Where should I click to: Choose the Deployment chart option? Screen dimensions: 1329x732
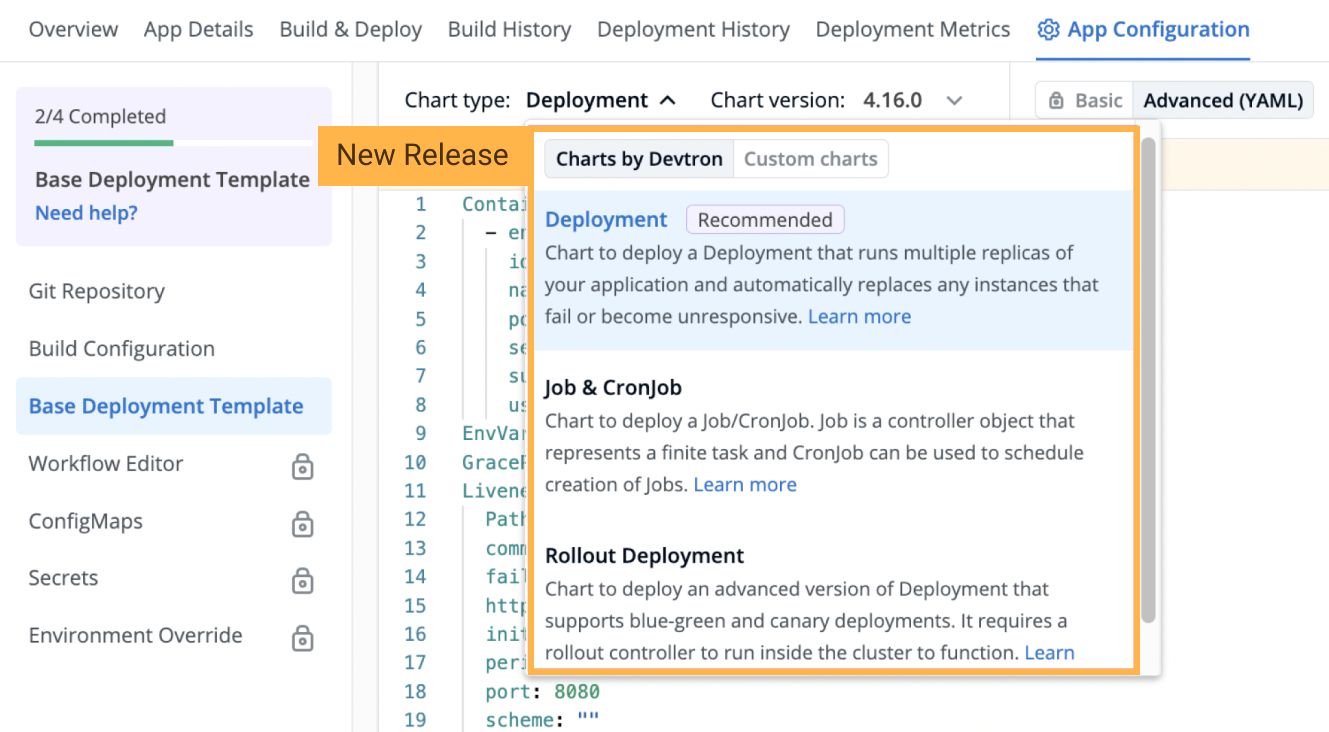click(x=834, y=270)
